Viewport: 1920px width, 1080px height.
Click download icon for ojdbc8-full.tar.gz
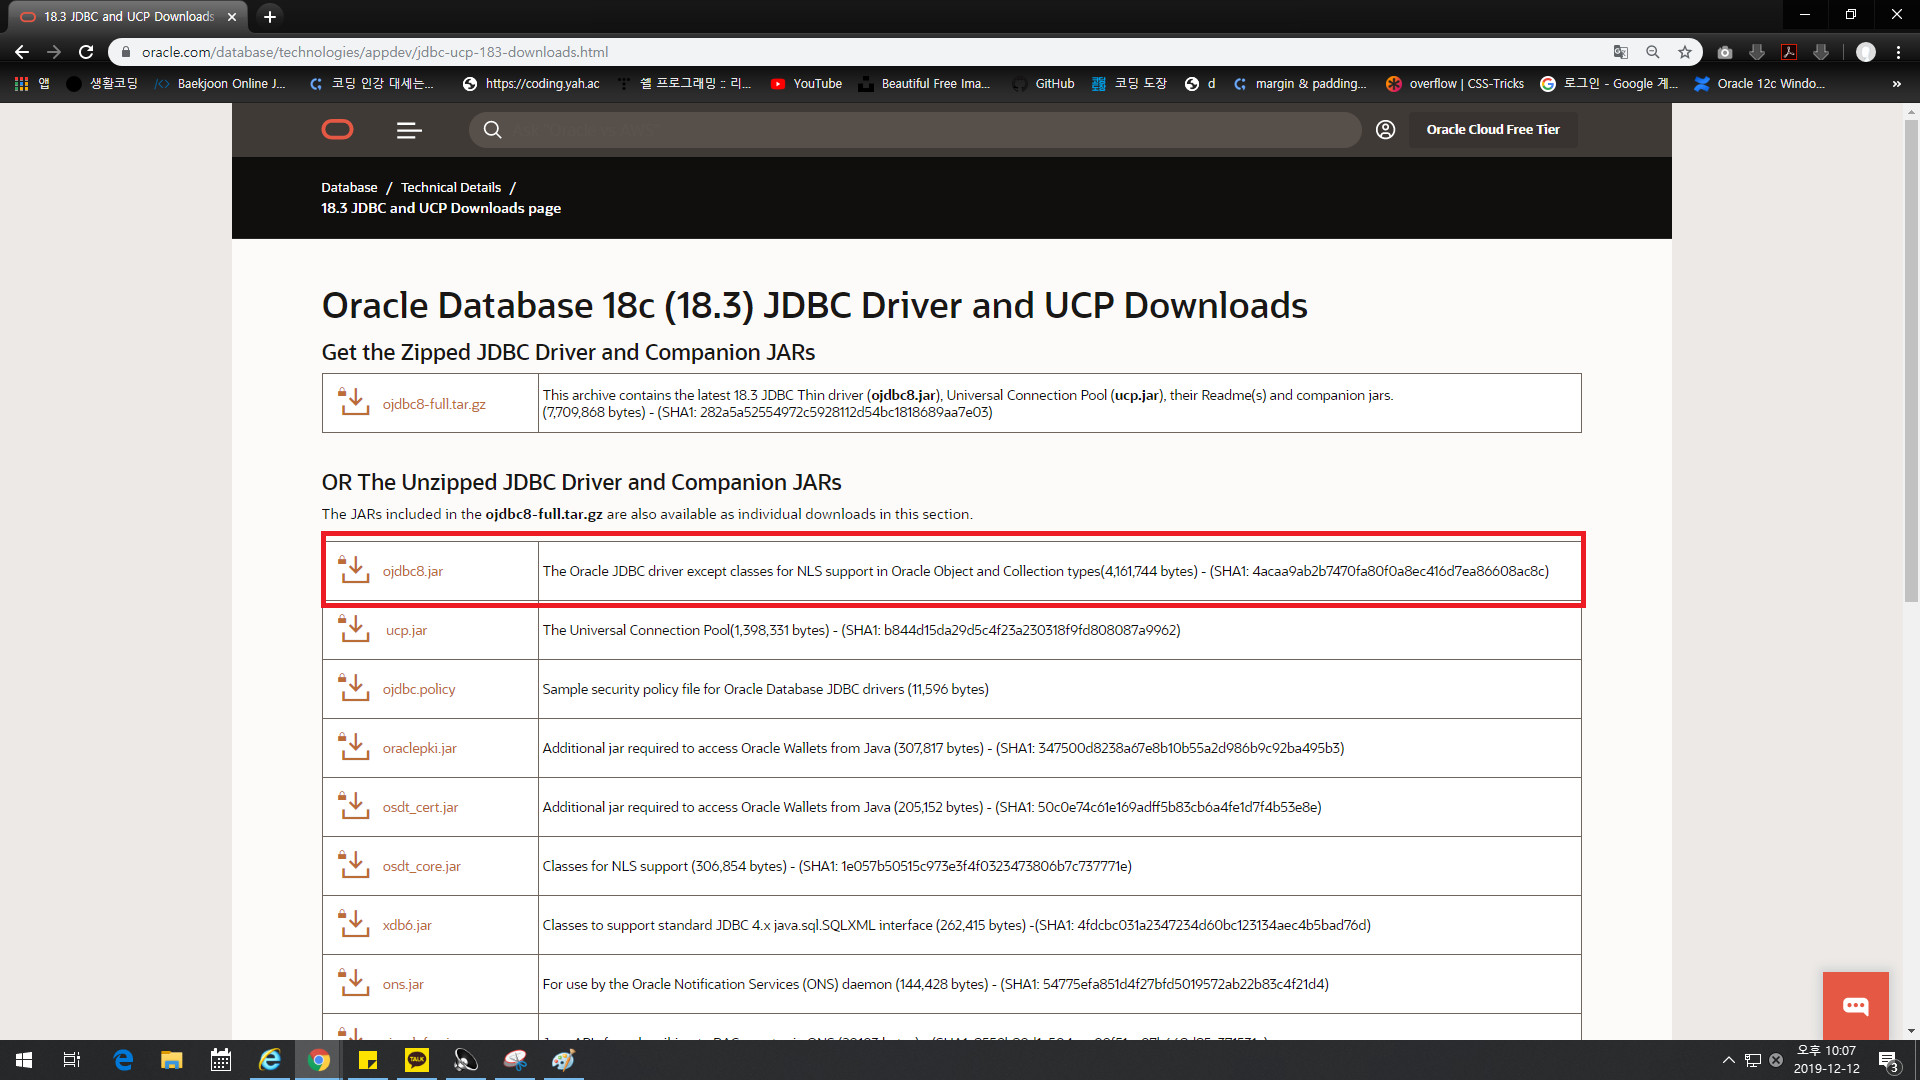click(354, 402)
